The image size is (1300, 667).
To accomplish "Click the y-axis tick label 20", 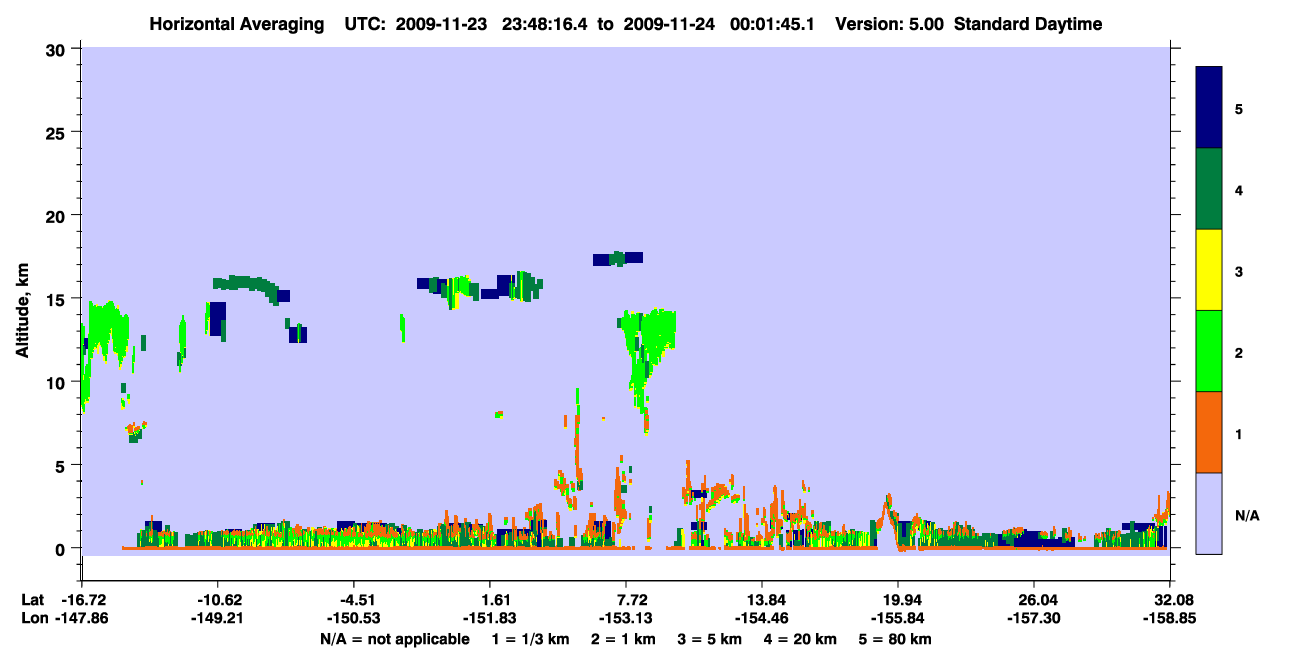I will [57, 215].
